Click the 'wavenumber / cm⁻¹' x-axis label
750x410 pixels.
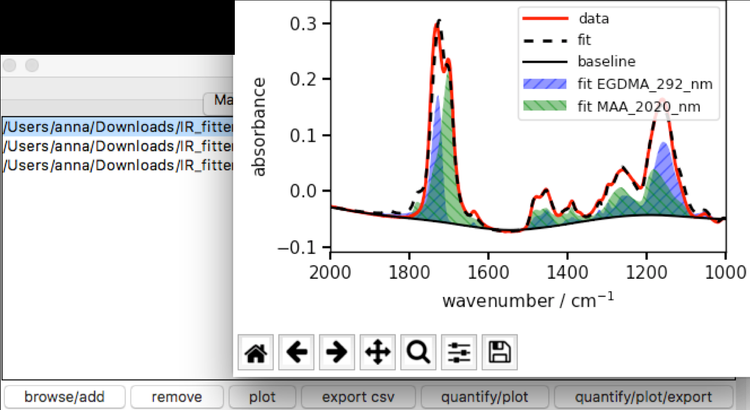coord(528,300)
